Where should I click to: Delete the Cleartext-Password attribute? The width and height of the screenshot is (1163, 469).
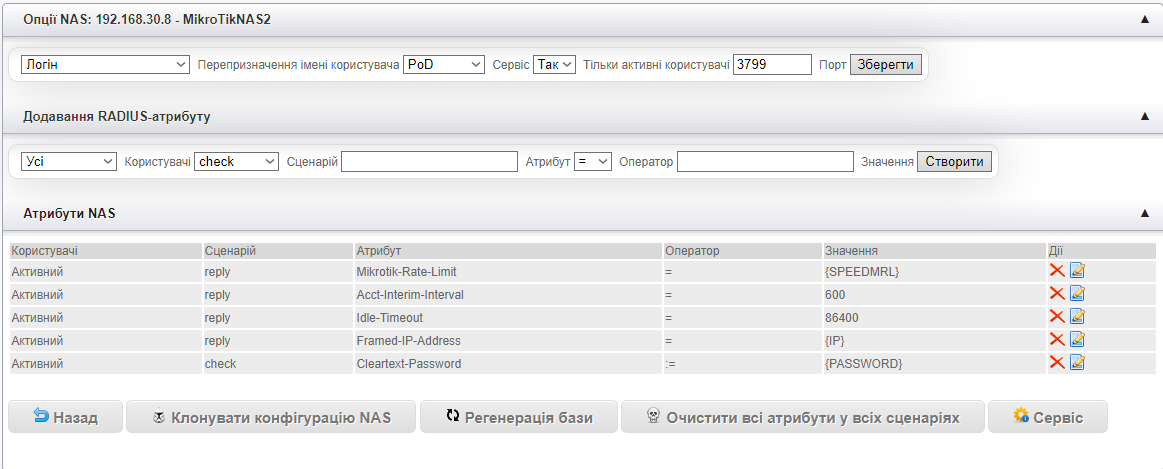click(x=1056, y=363)
